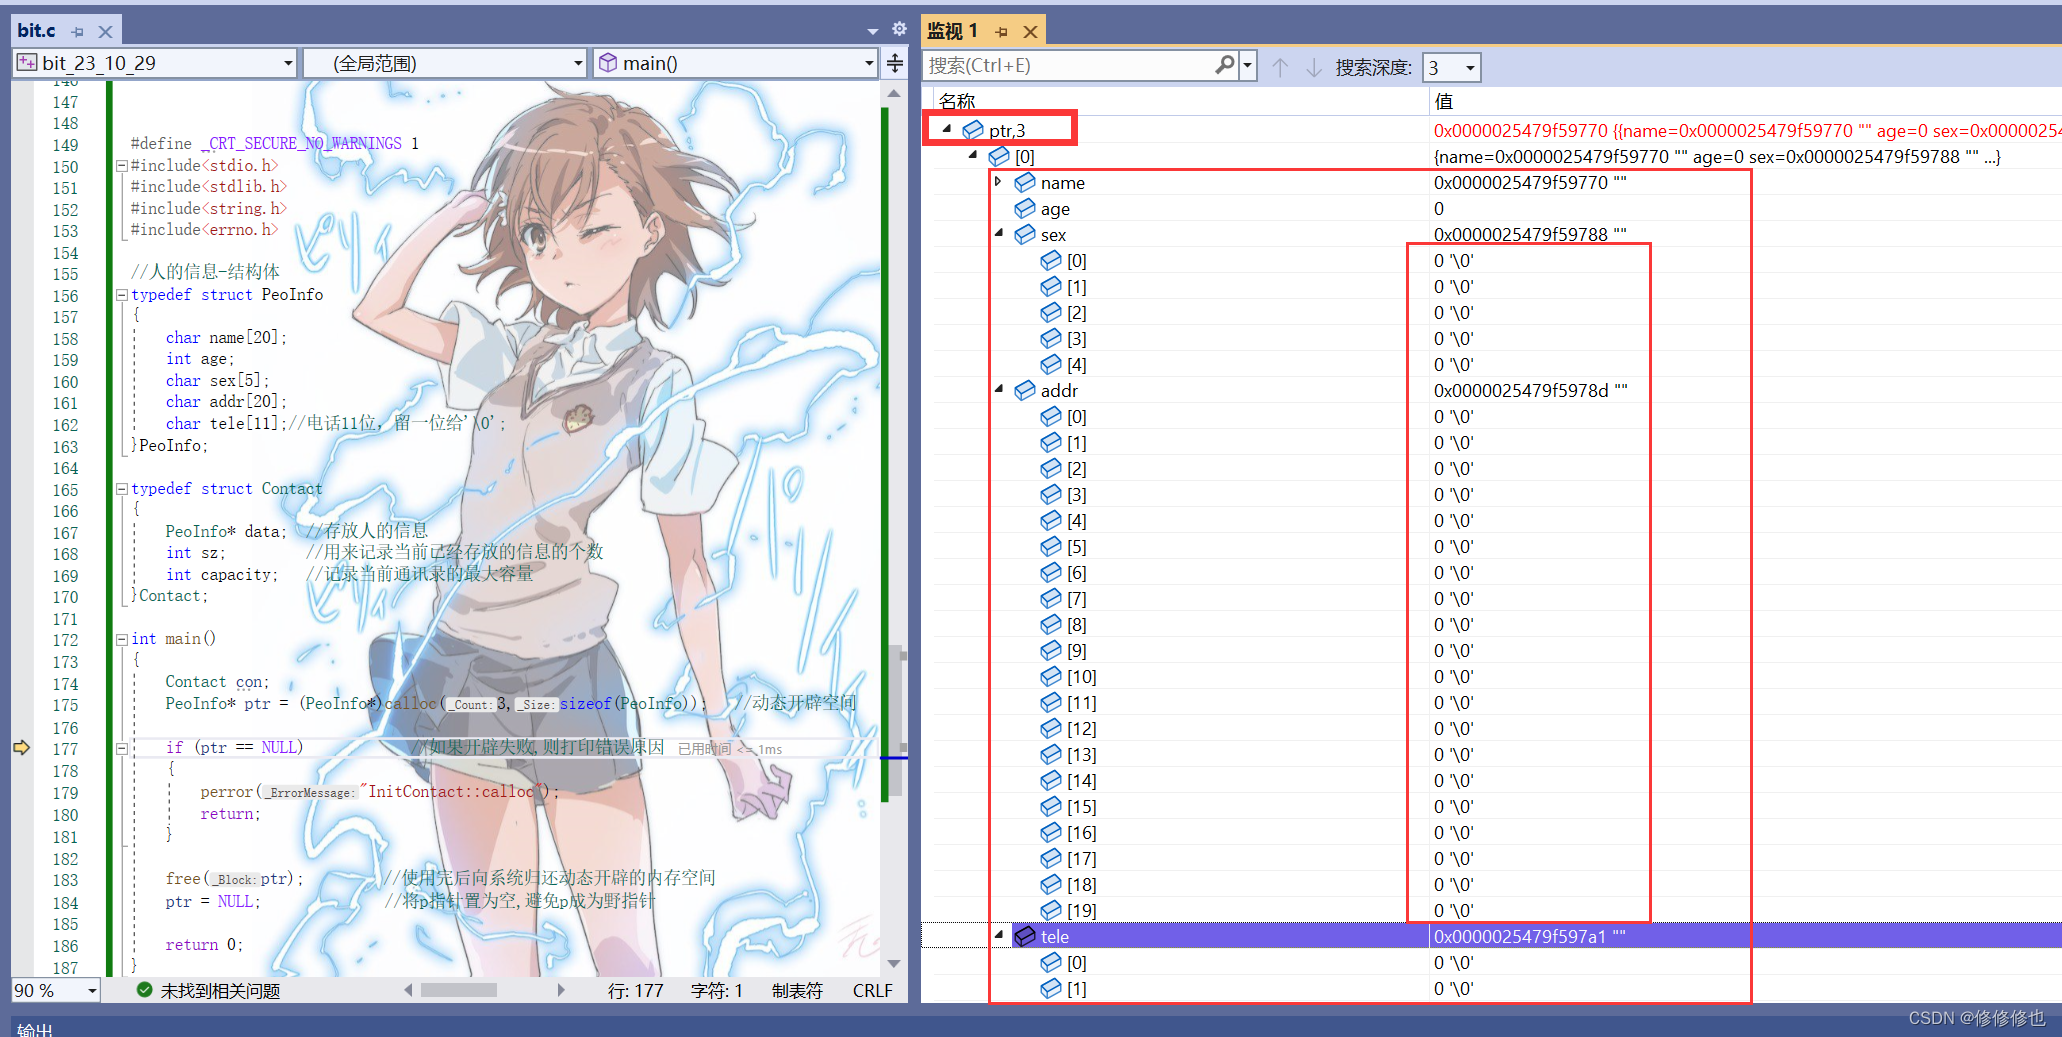Click the watch search input field
2062x1037 pixels.
point(1068,66)
